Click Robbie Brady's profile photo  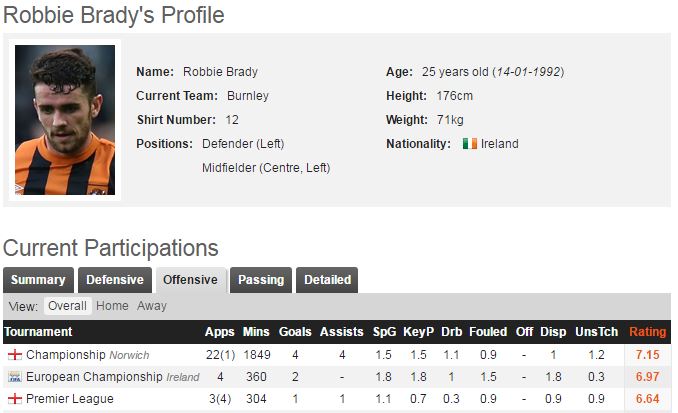pos(65,120)
